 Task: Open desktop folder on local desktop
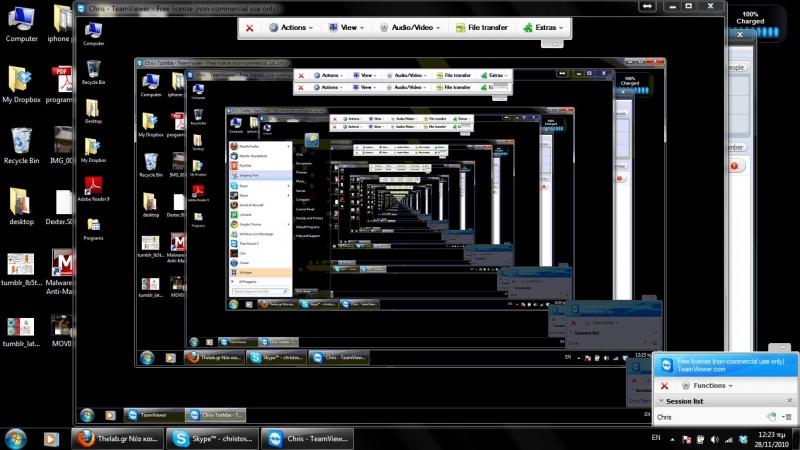click(21, 207)
